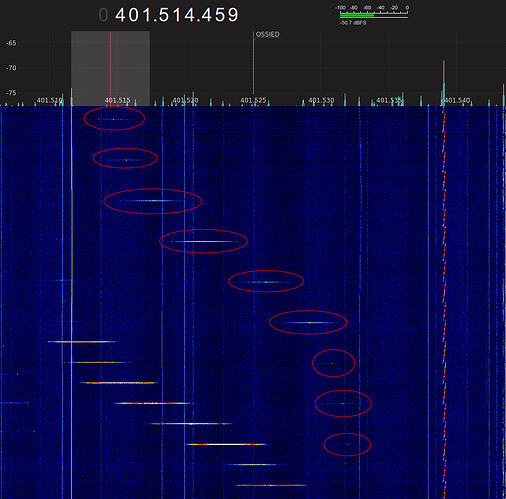
Task: Click the dimmed leading zero frequency digit
Action: [103, 15]
